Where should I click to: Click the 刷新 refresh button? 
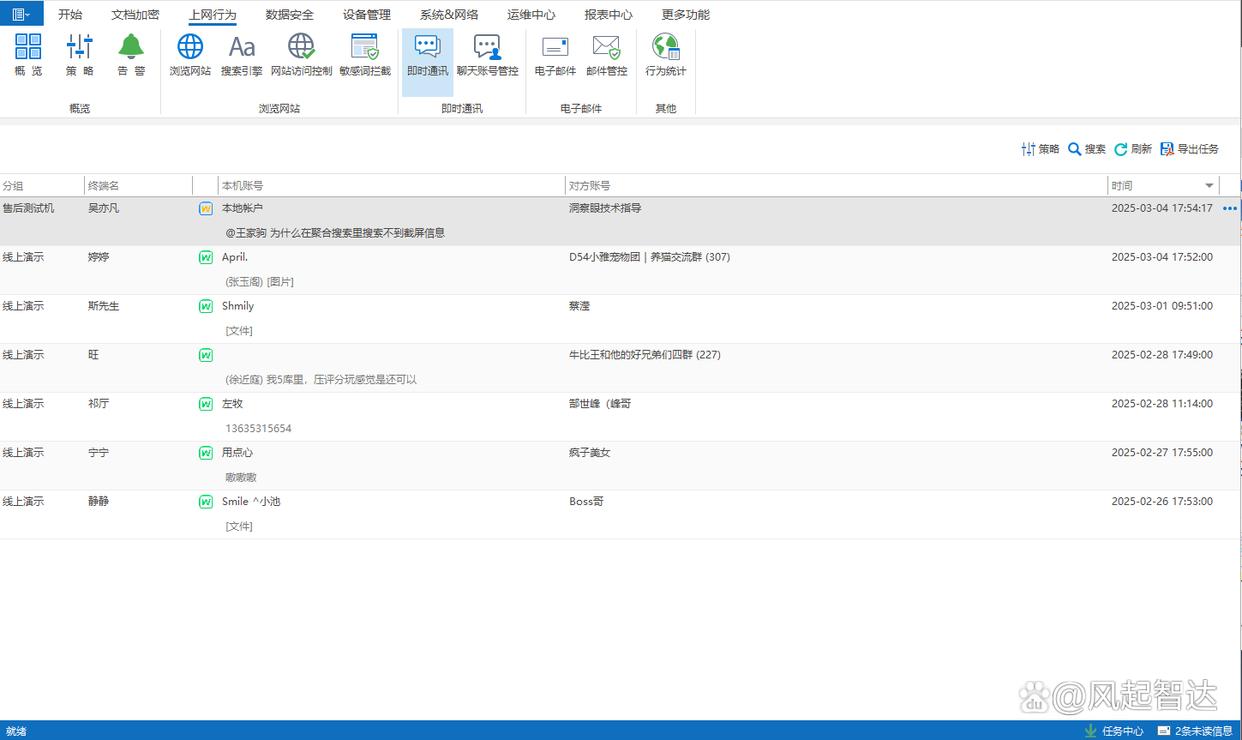[x=1133, y=149]
